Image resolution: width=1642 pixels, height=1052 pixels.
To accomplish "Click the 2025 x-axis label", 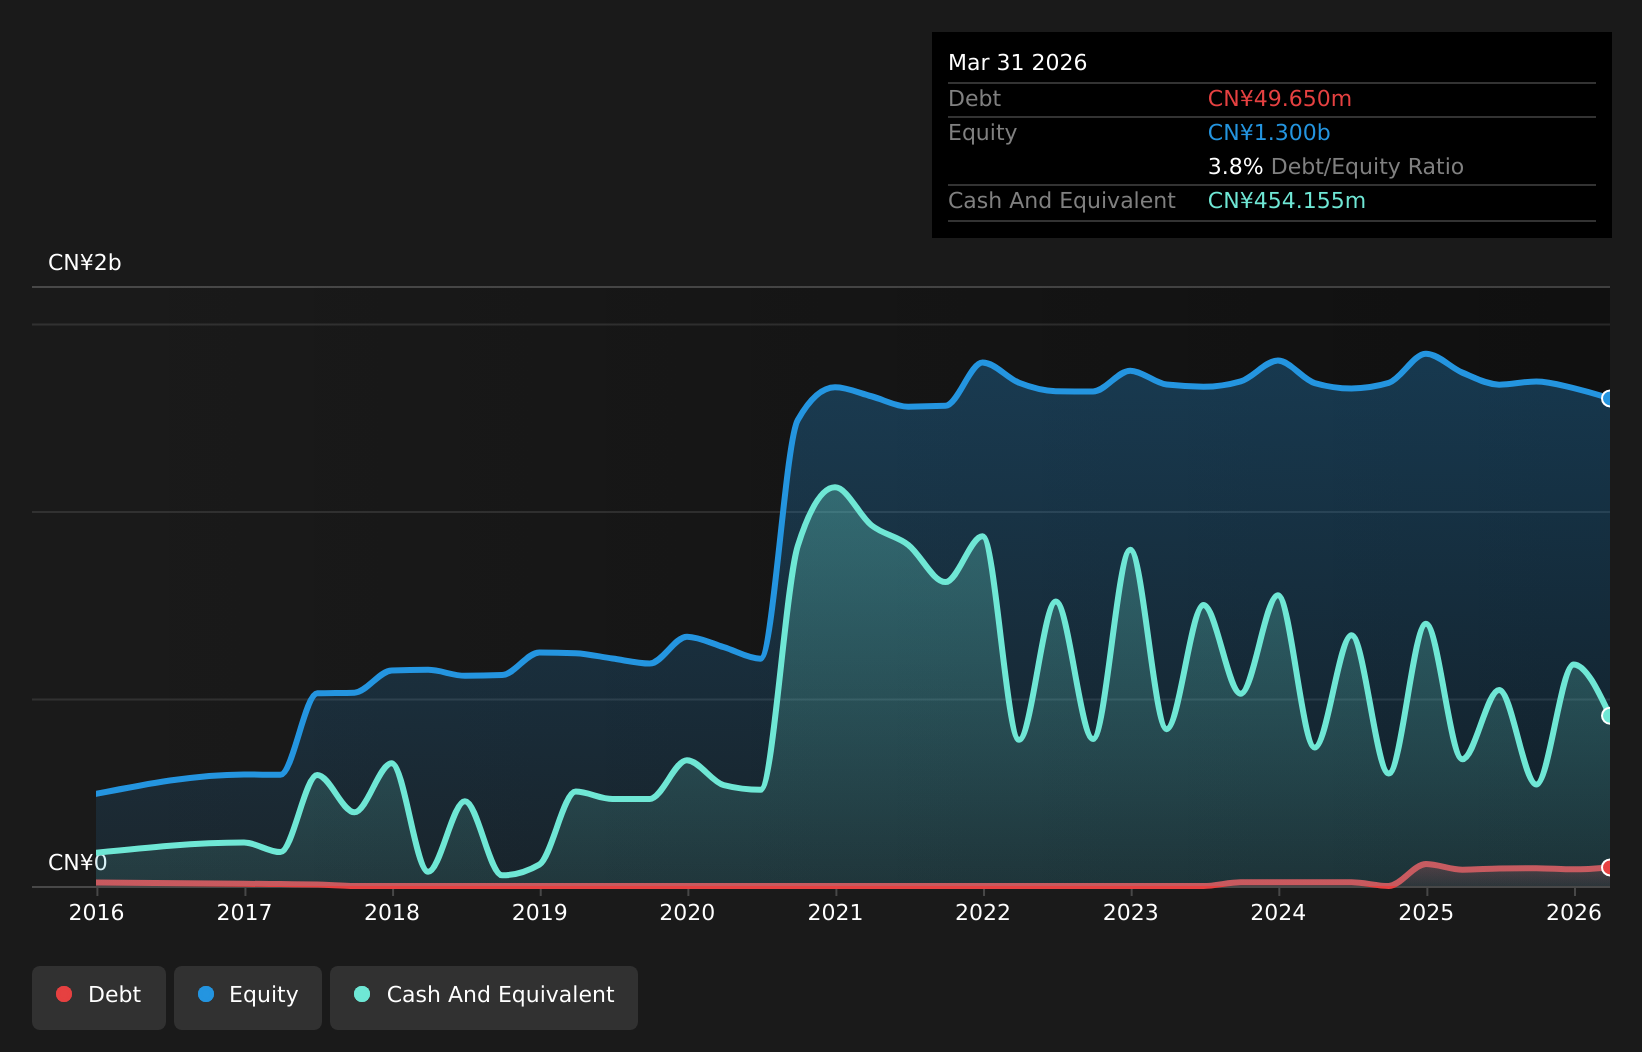I will (1426, 912).
